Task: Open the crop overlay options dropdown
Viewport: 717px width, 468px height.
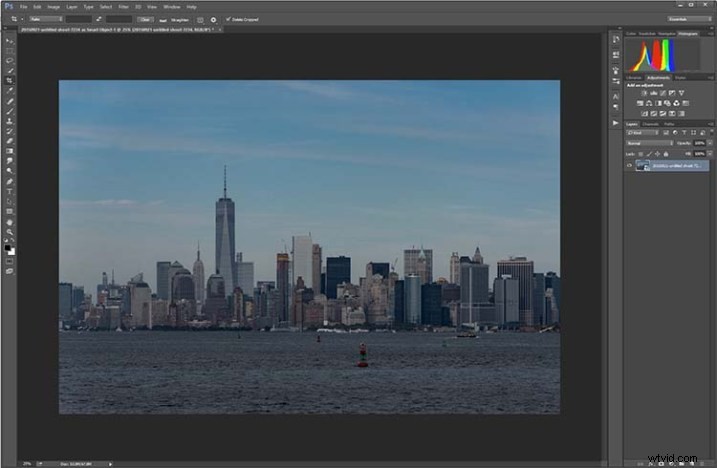Action: (200, 20)
